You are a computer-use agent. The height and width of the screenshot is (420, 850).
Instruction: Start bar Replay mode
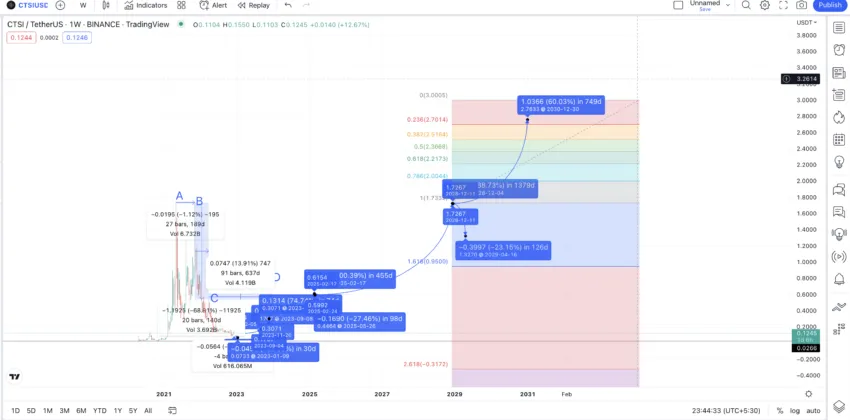tap(254, 5)
